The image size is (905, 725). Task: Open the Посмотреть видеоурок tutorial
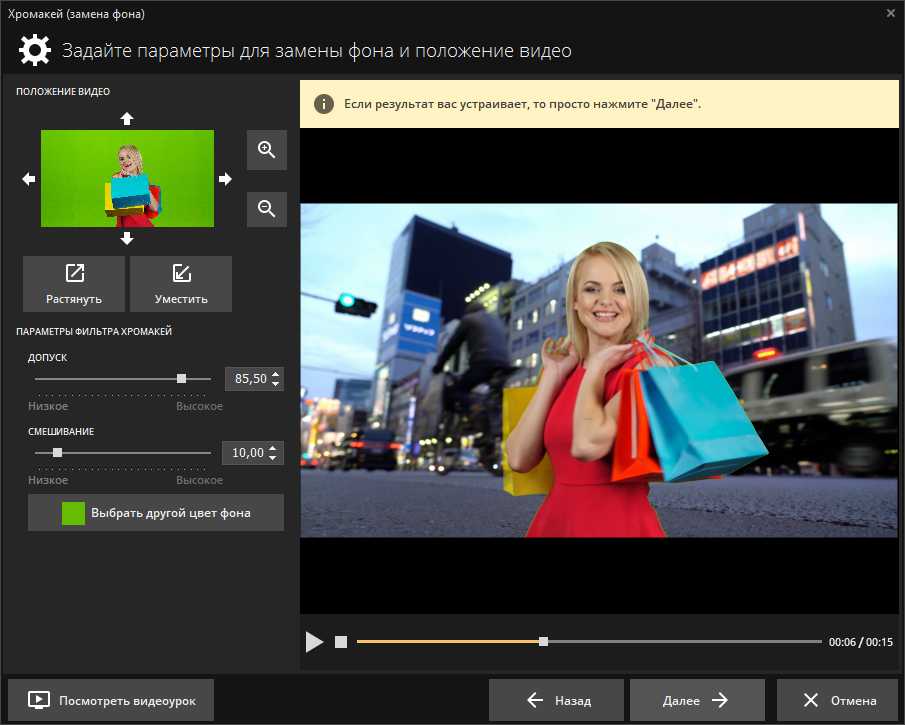[x=111, y=701]
